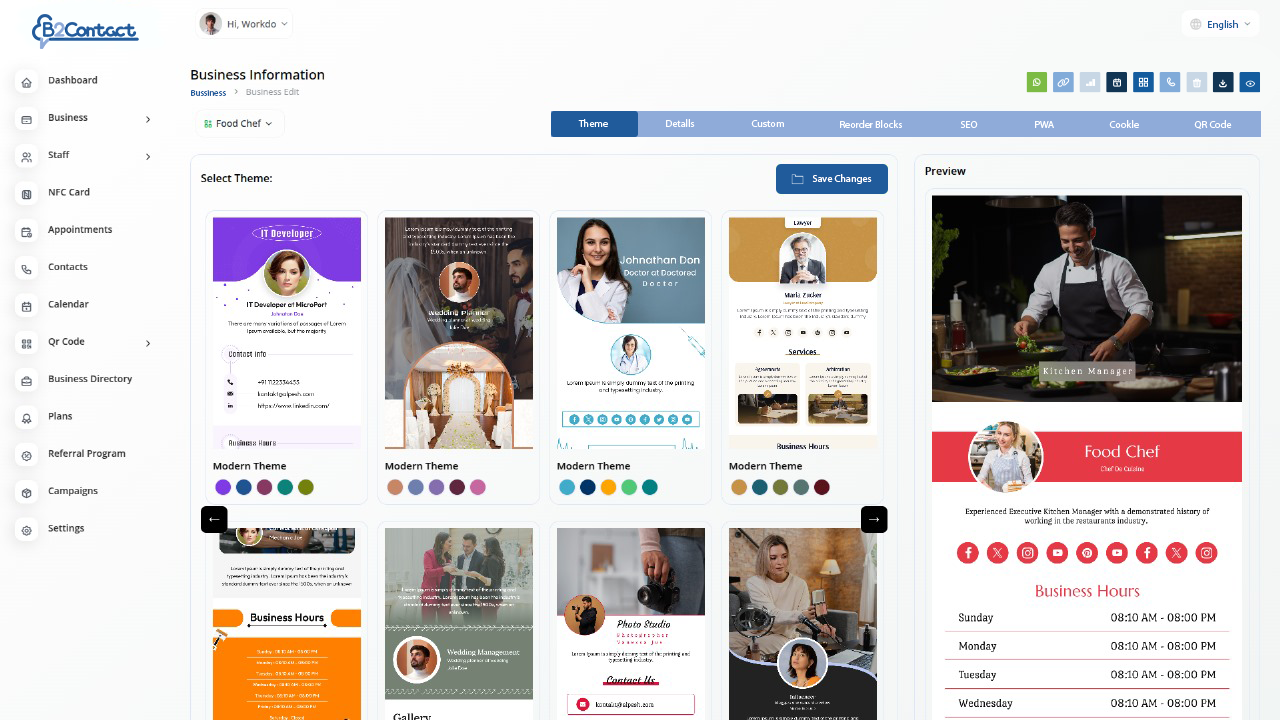1280x720 pixels.
Task: Delete business using the trash icon
Action: [1197, 82]
